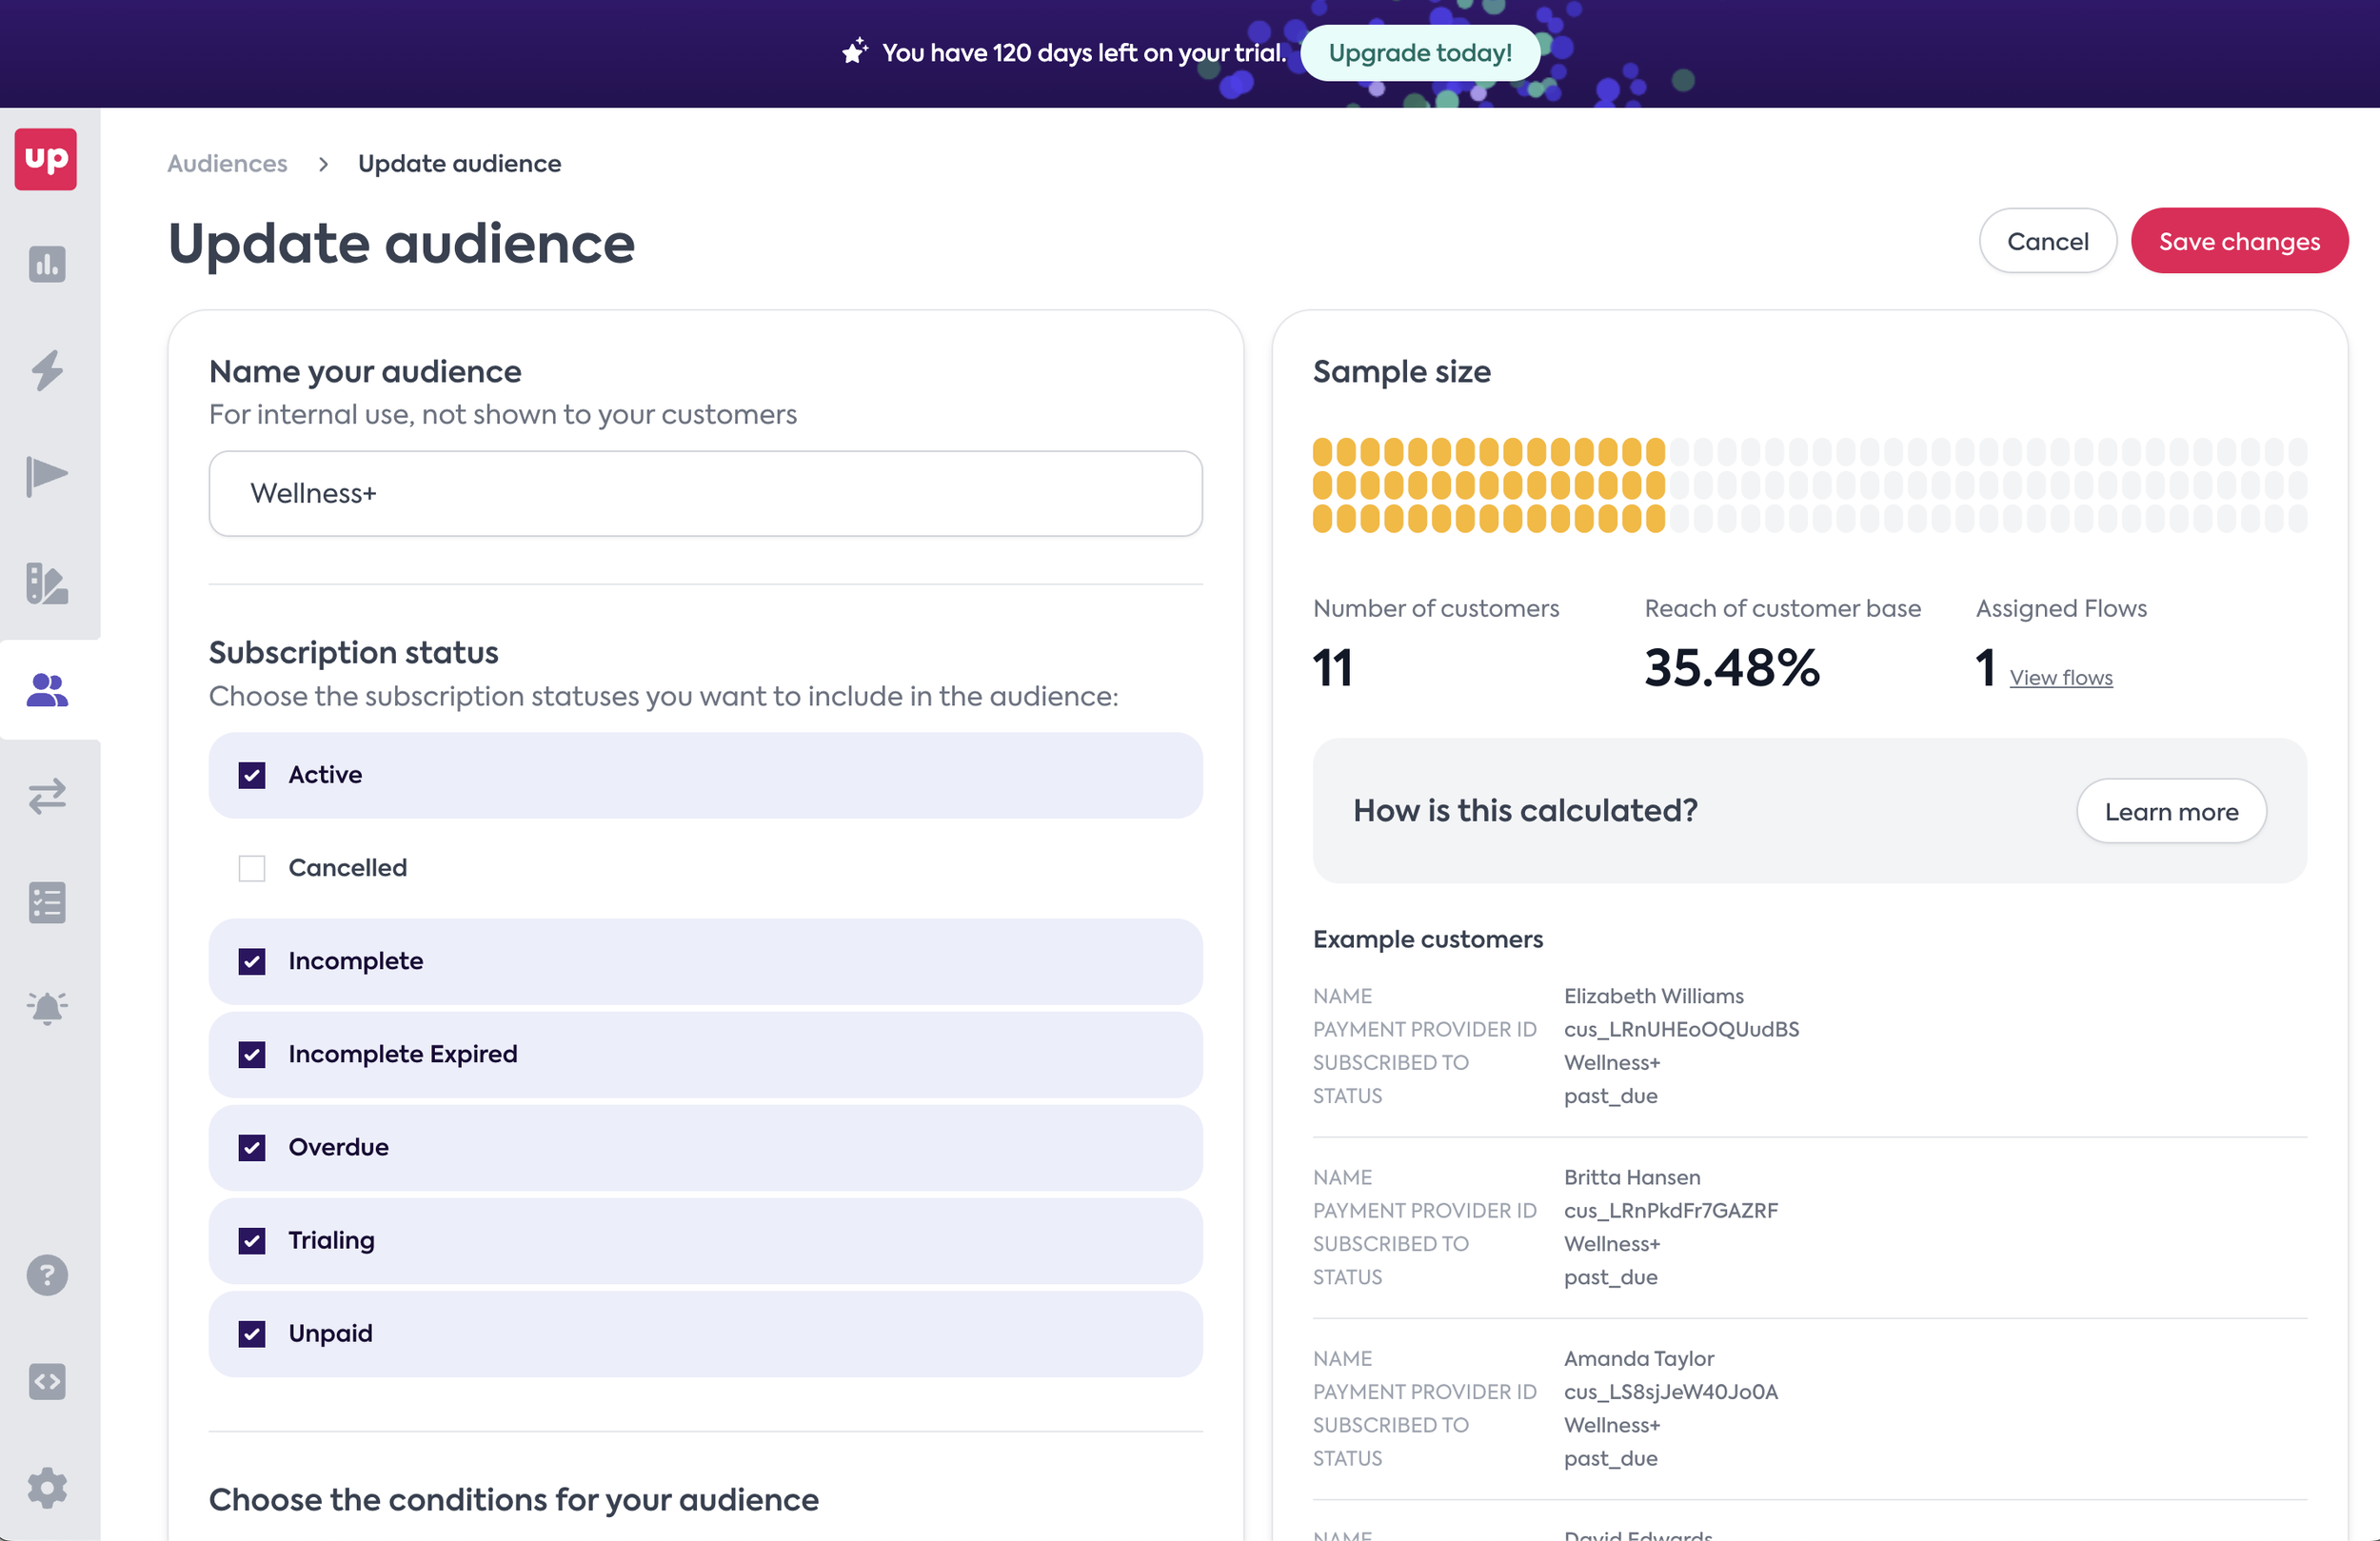
Task: Open the code embed sidebar icon
Action: pyautogui.click(x=47, y=1381)
